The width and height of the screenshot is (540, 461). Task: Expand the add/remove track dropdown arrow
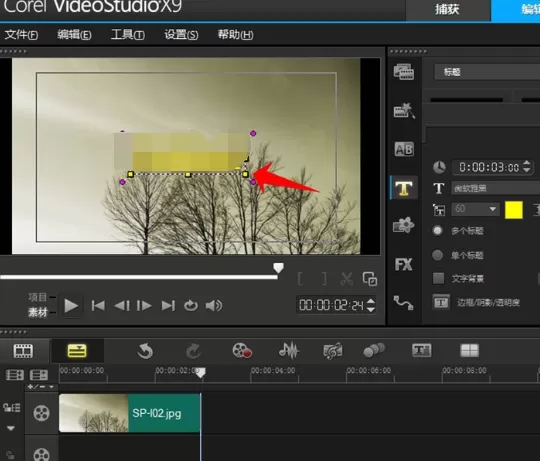[51, 387]
